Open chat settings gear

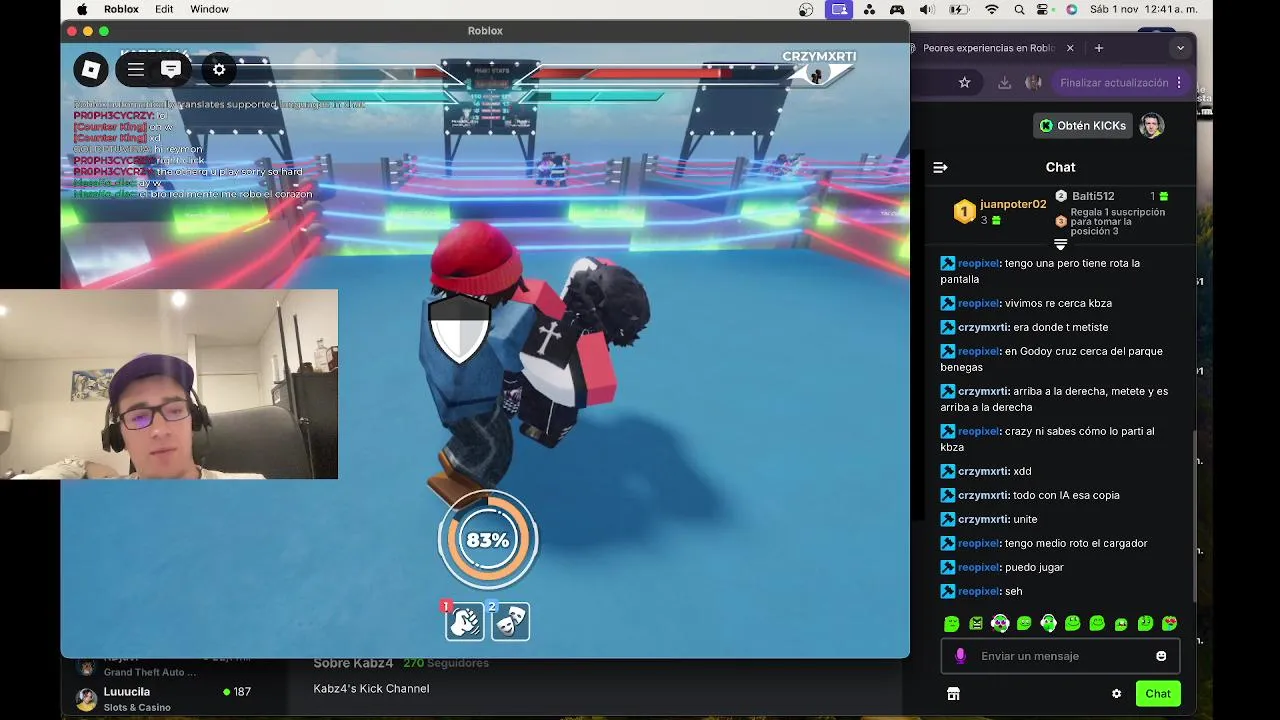click(x=1116, y=694)
